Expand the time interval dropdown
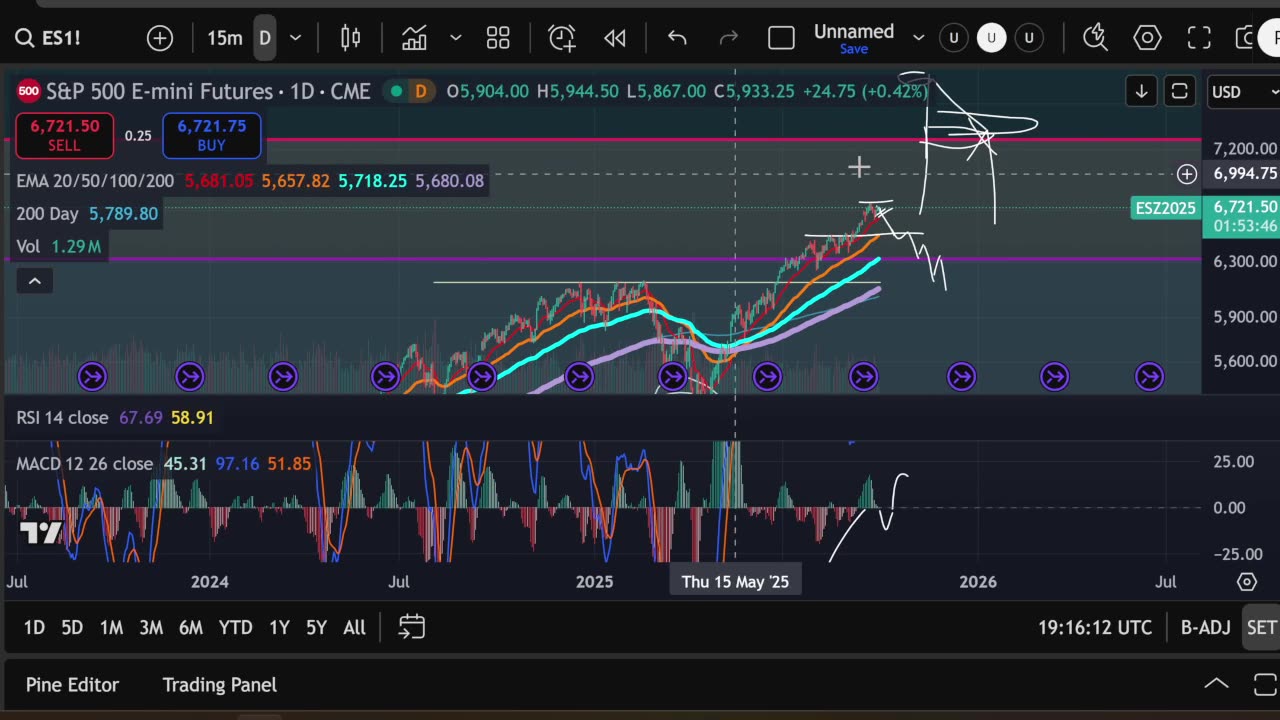Viewport: 1280px width, 720px height. [295, 38]
